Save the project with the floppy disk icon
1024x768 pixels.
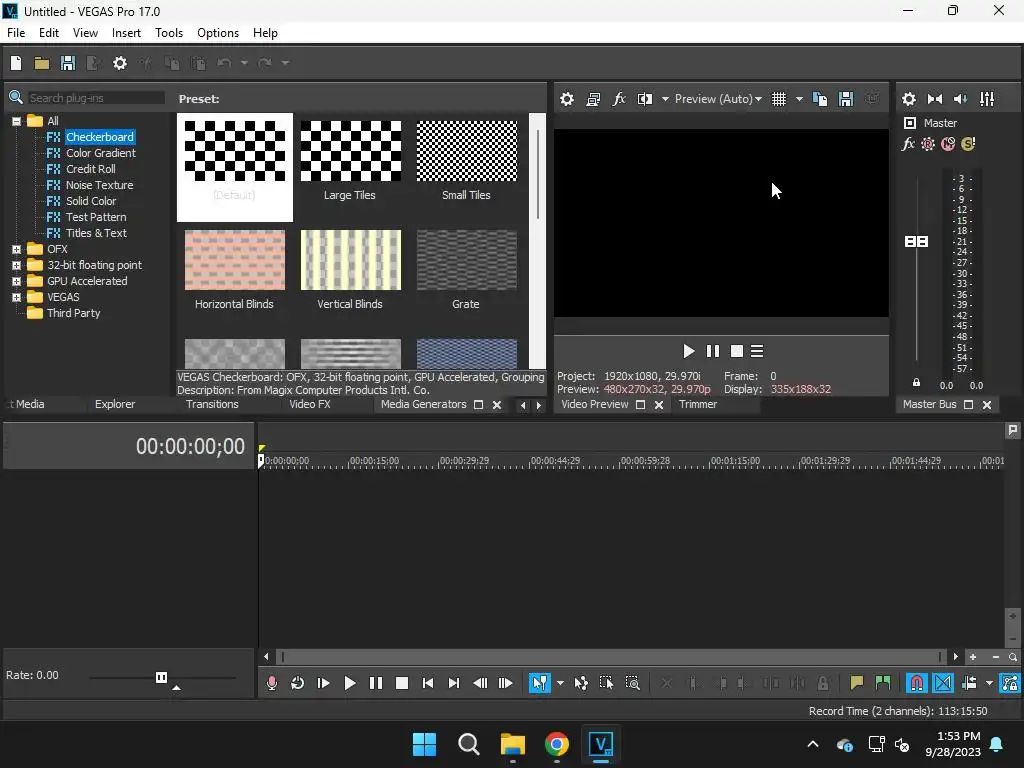[68, 63]
